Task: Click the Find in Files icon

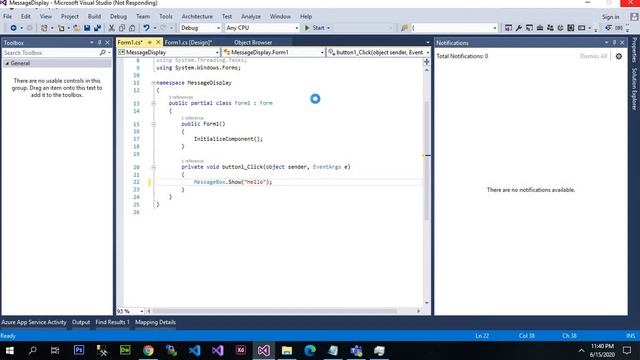Action: coord(404,28)
